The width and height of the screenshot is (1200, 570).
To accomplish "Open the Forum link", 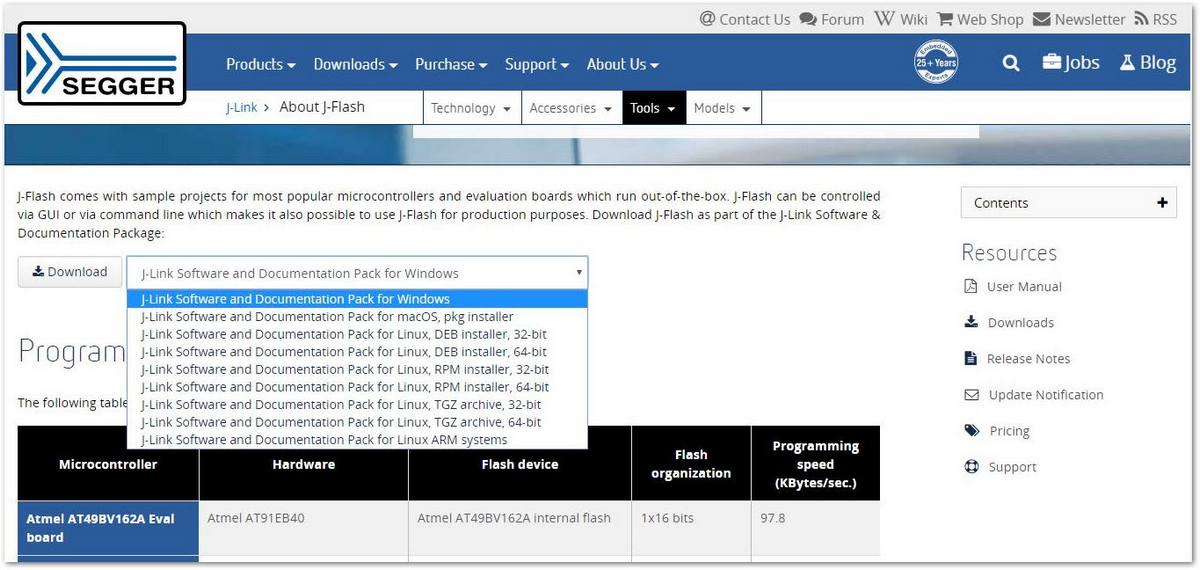I will click(x=843, y=19).
